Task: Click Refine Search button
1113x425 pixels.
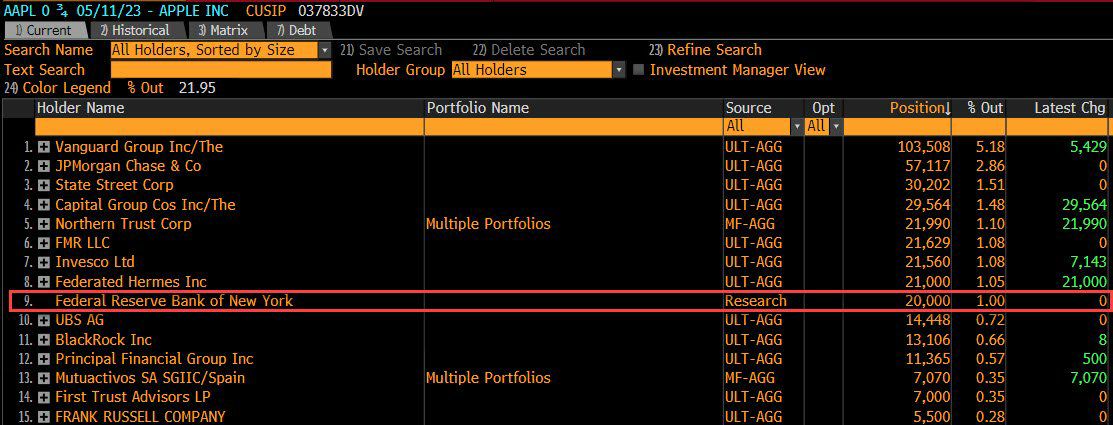Action: 705,50
